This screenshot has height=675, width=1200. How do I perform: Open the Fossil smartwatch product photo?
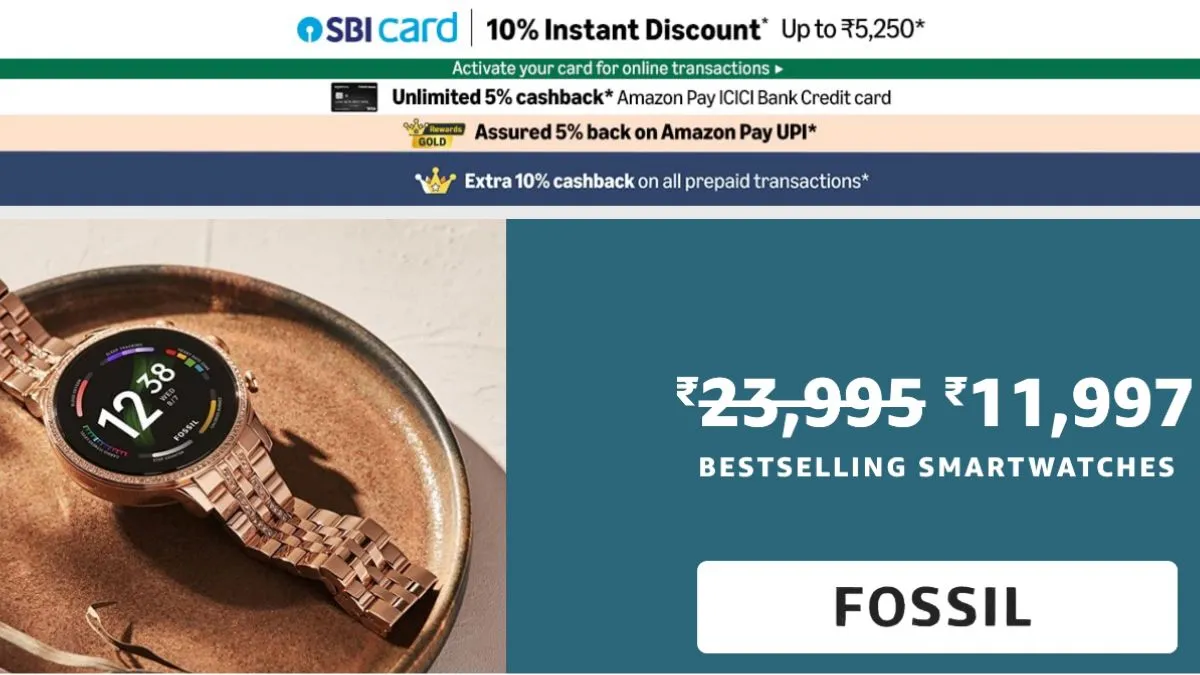click(x=253, y=446)
